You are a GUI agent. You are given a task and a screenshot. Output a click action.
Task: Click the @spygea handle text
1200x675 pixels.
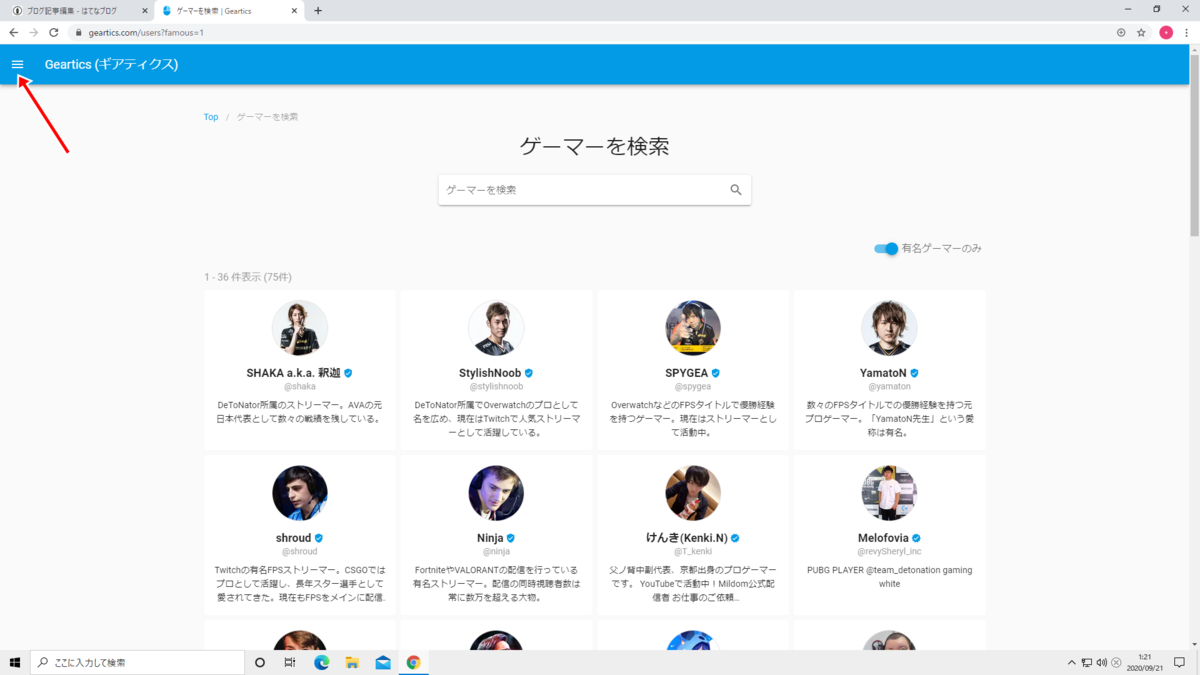point(693,386)
